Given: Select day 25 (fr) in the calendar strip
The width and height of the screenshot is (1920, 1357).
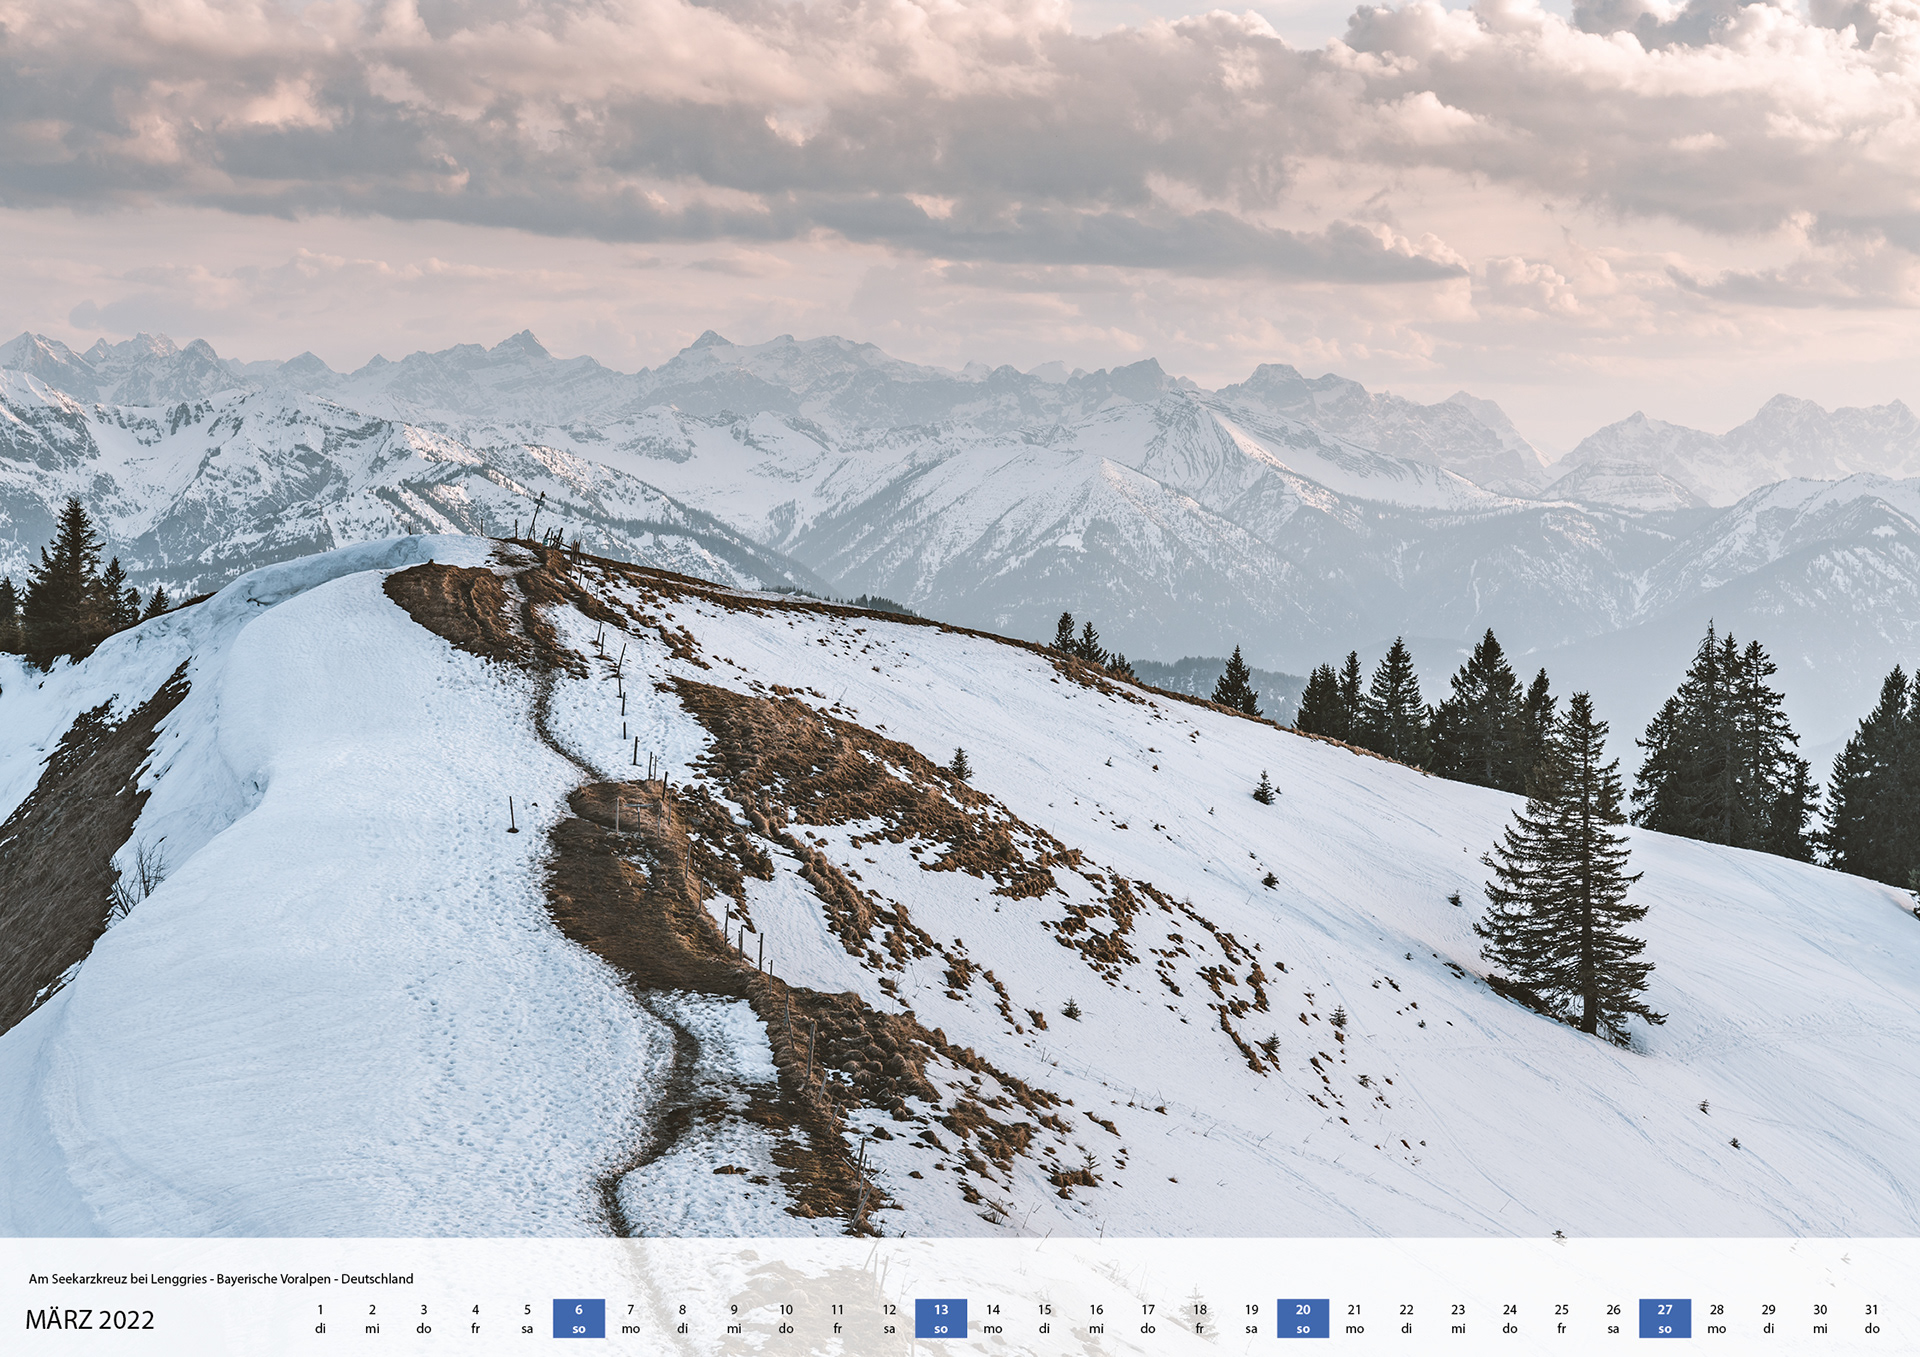Looking at the screenshot, I should pos(1561,1319).
